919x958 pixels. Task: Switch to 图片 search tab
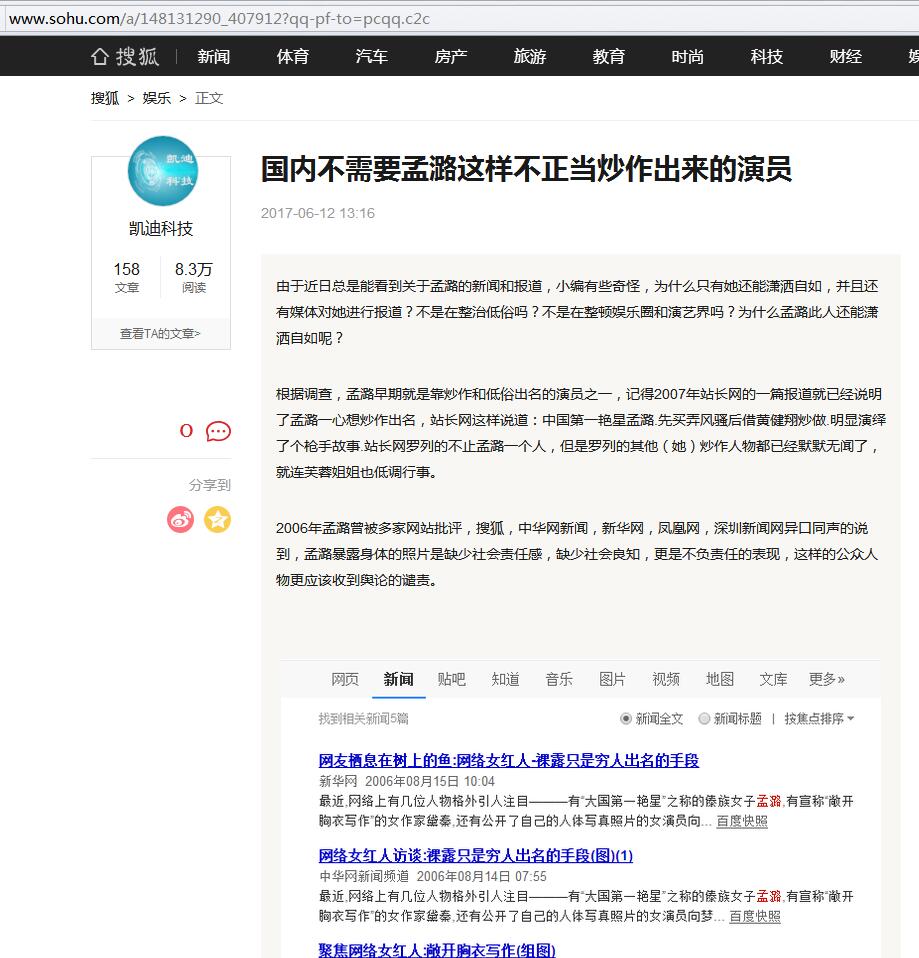[612, 679]
